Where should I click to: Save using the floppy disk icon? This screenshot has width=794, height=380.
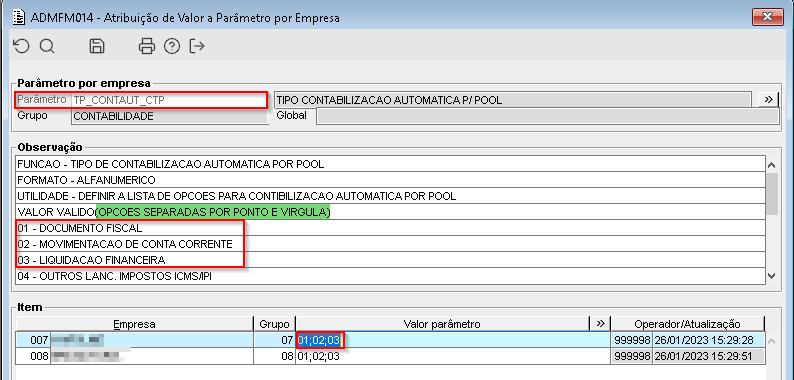click(97, 46)
